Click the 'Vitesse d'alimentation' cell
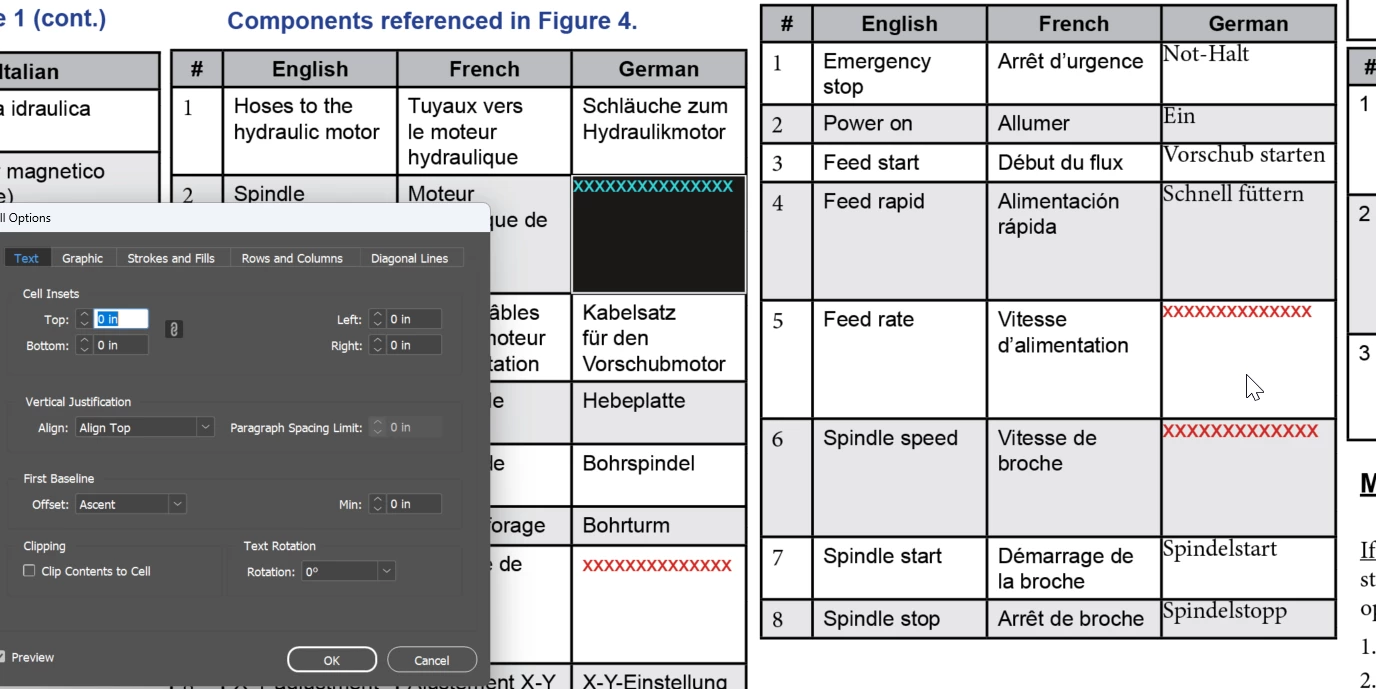This screenshot has width=1376, height=689. [x=1074, y=359]
